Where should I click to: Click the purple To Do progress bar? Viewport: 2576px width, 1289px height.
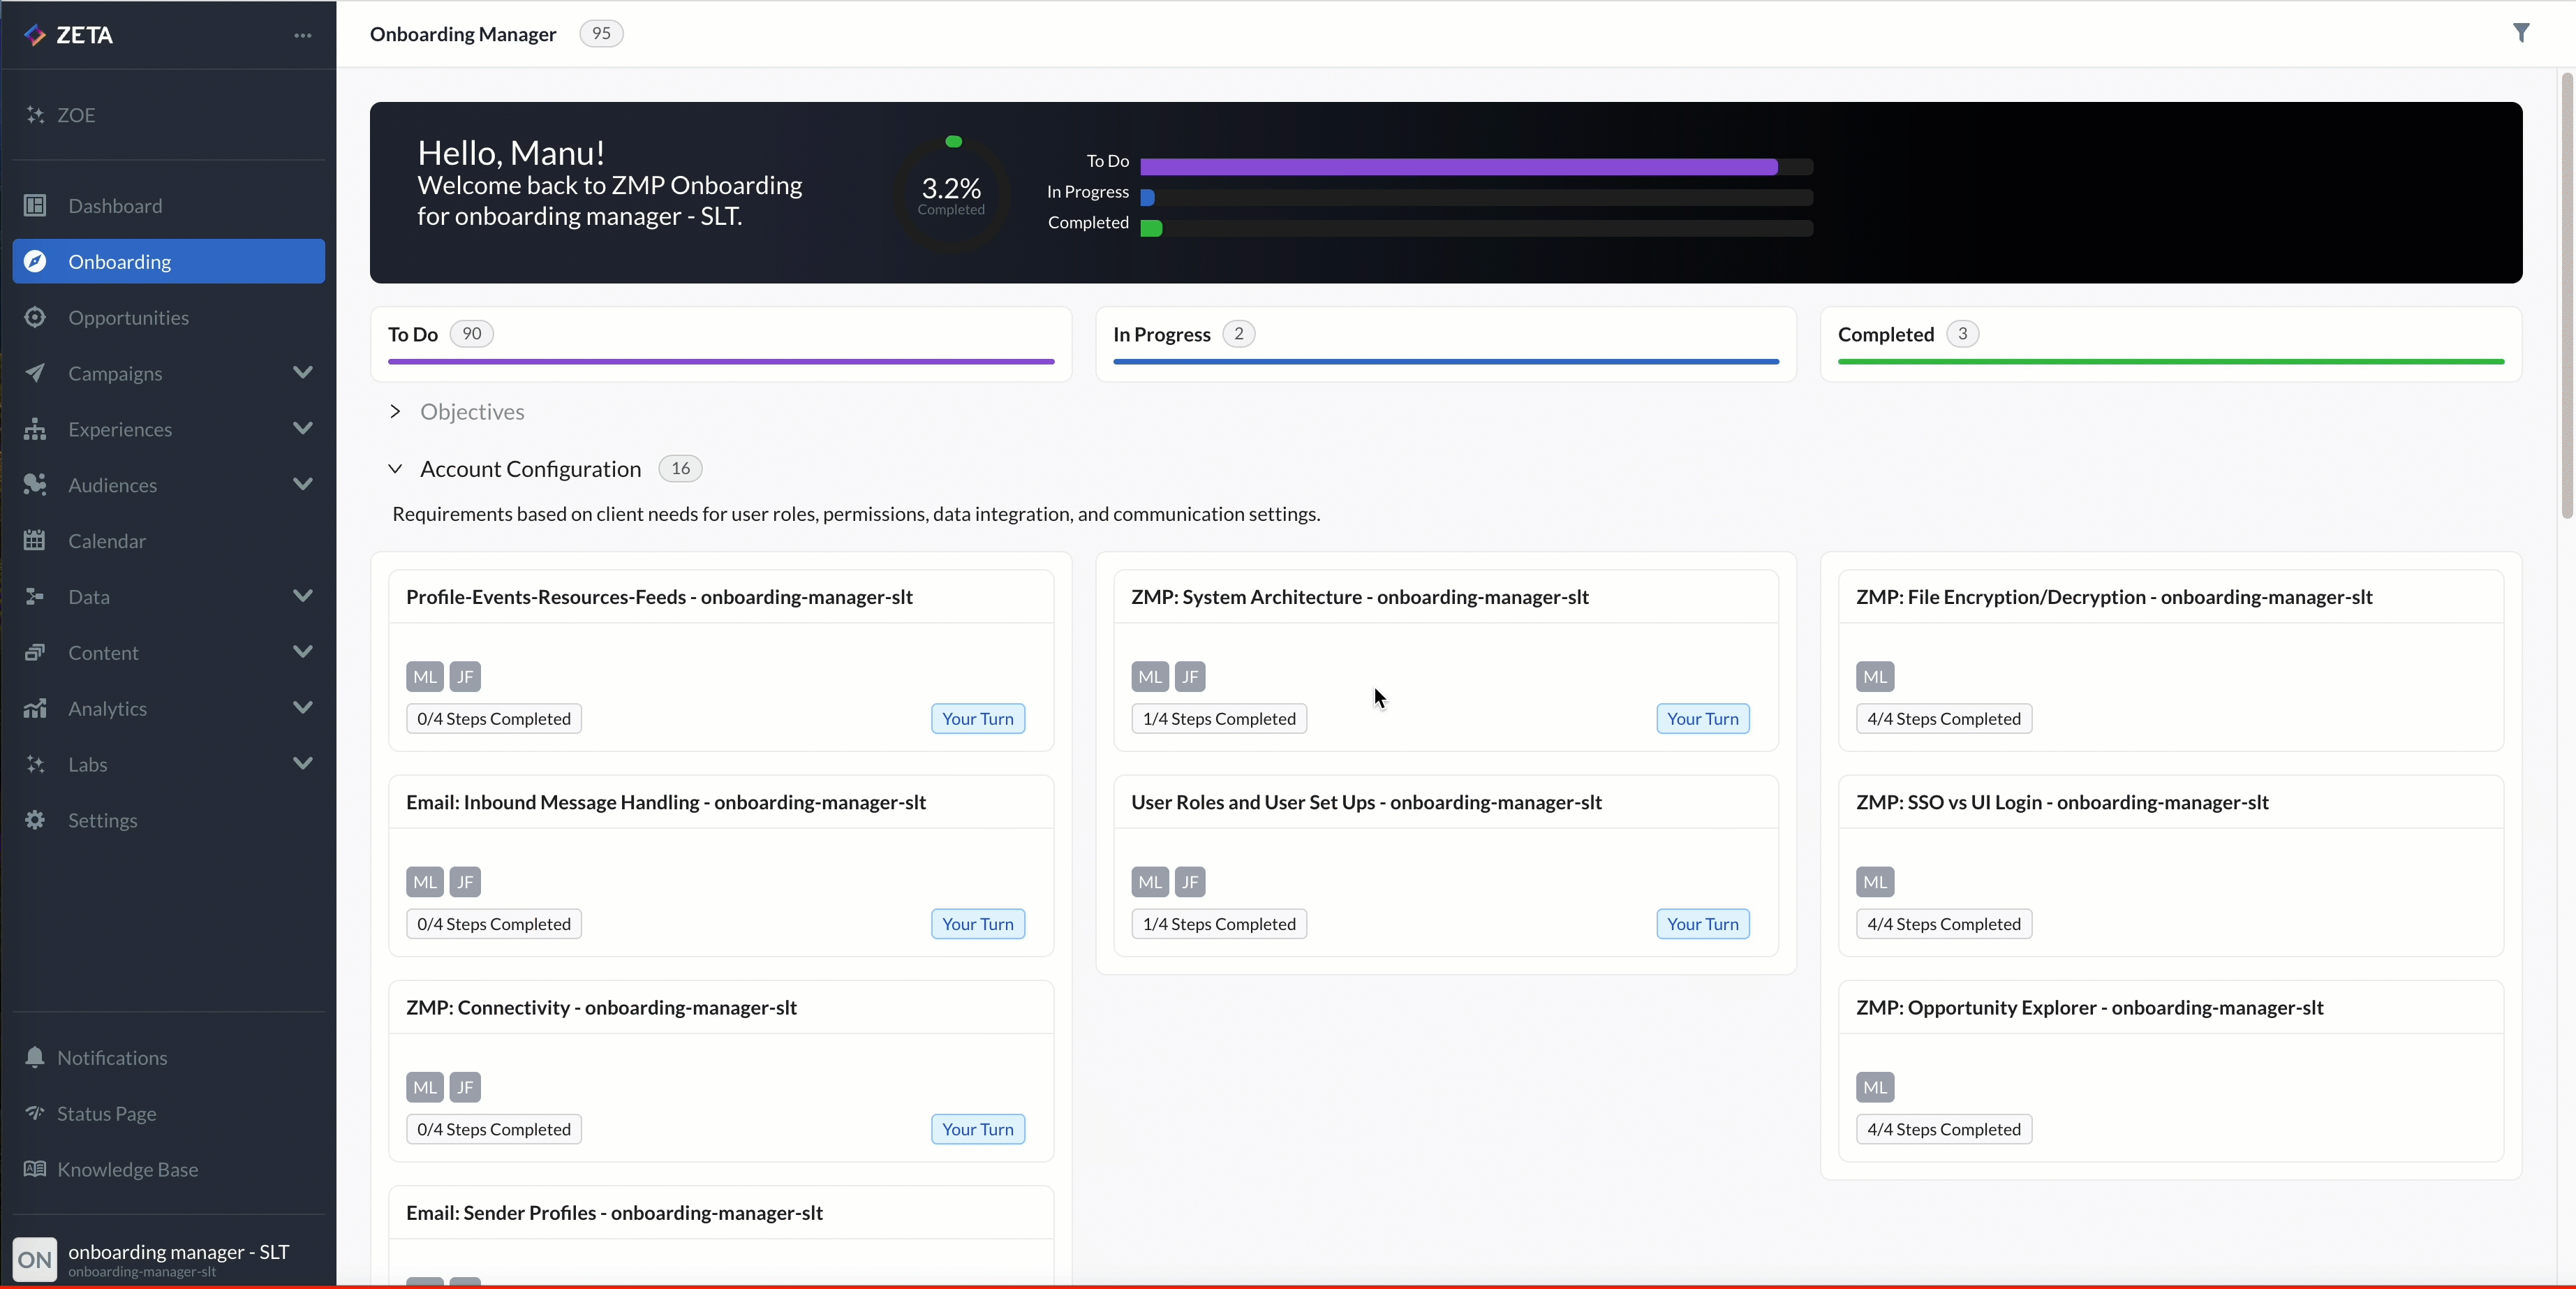pos(1459,166)
